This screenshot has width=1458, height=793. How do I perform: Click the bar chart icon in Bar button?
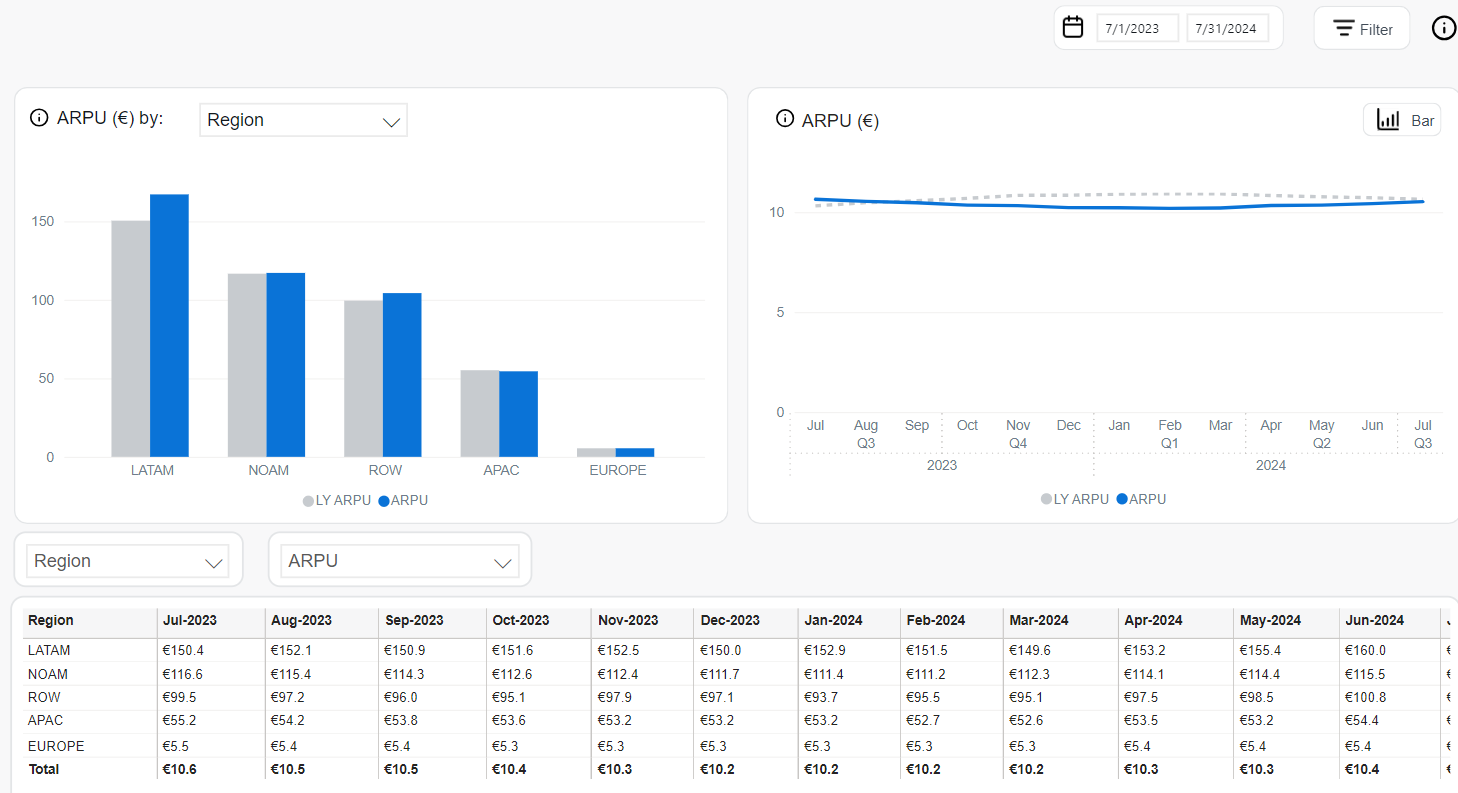pyautogui.click(x=1388, y=120)
